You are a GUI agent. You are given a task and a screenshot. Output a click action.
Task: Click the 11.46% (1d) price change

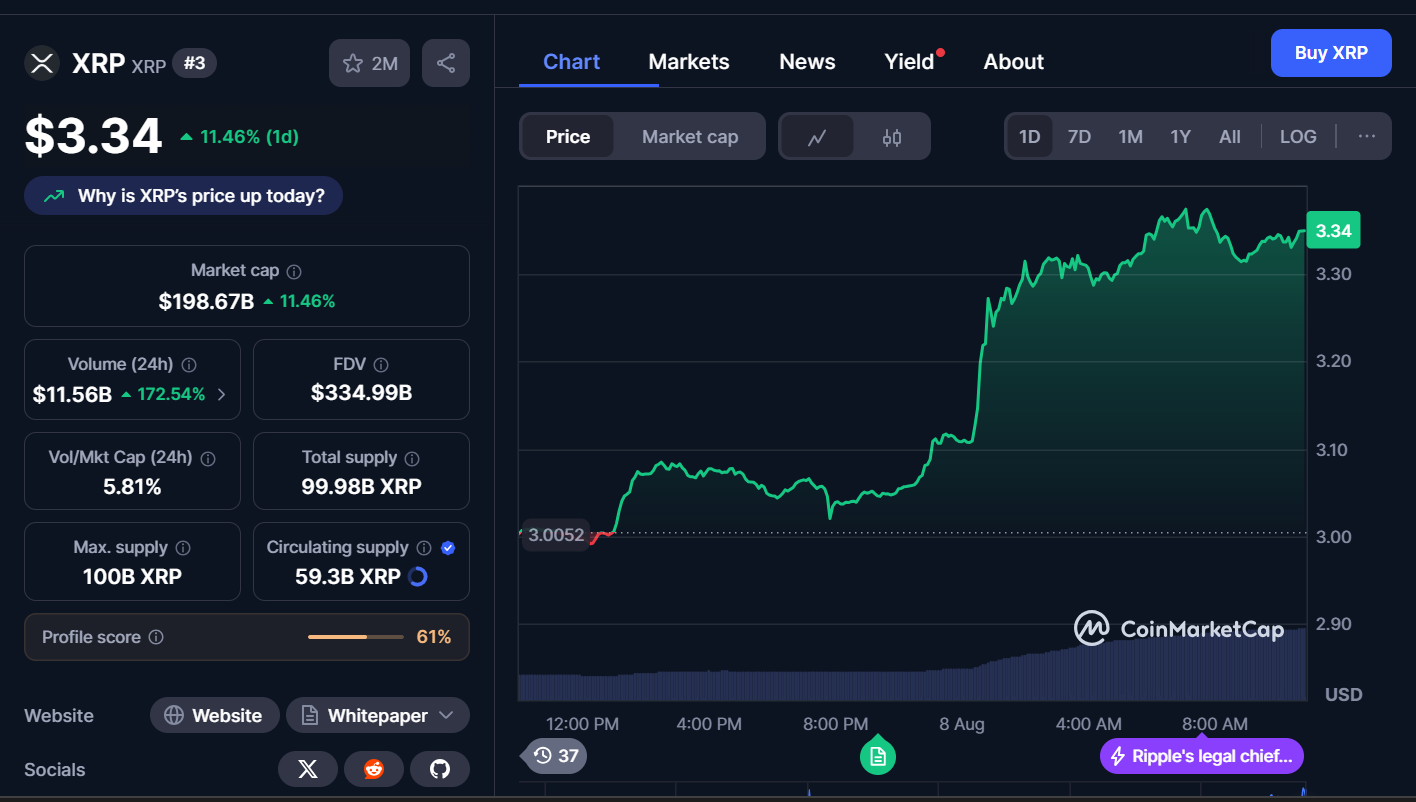coord(239,137)
